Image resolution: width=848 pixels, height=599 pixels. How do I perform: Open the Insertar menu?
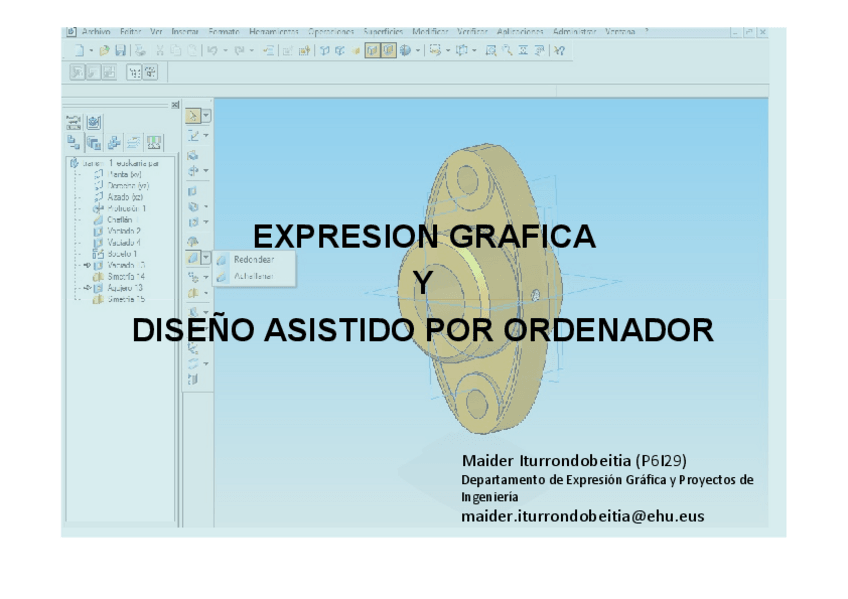[185, 32]
